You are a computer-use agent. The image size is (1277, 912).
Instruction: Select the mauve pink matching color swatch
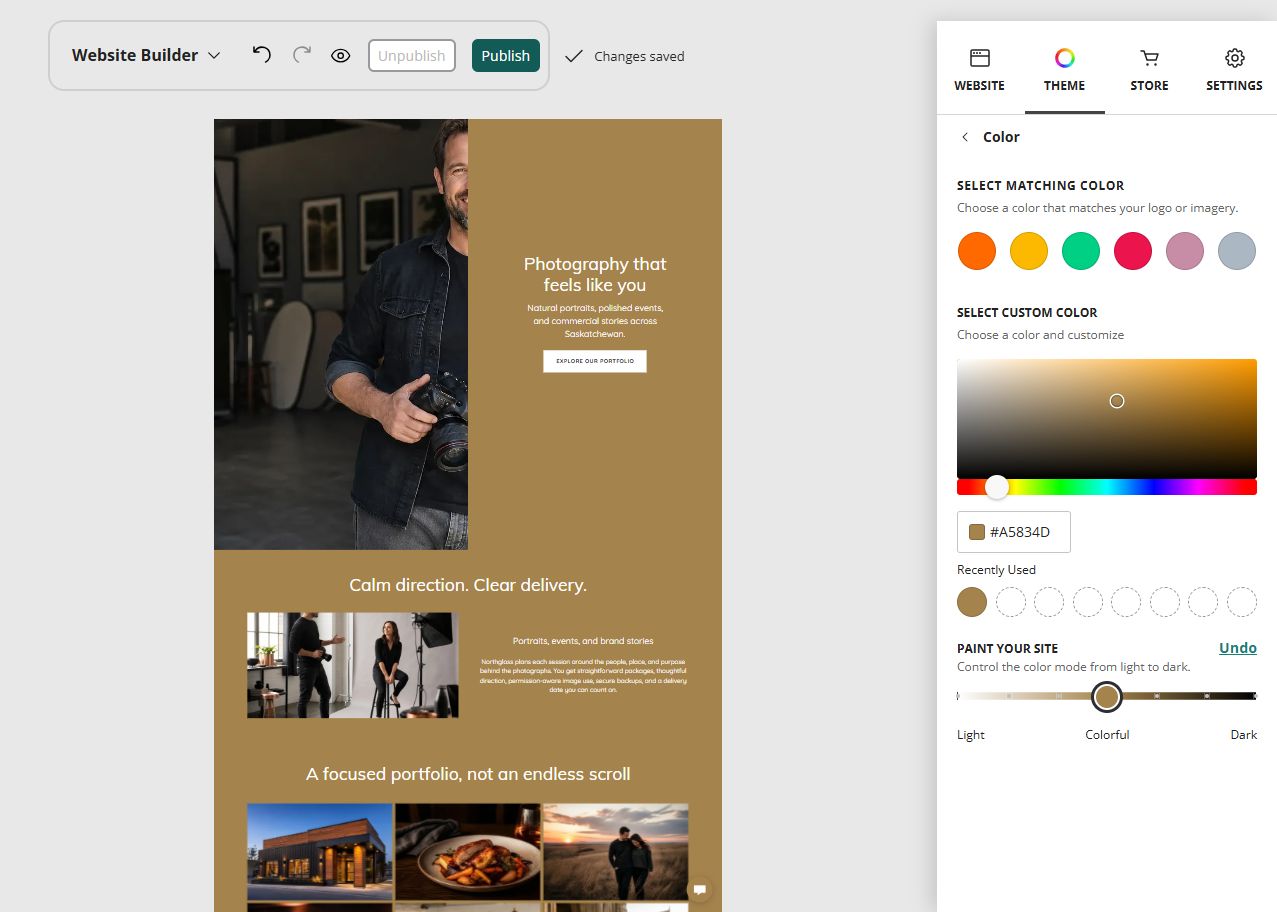point(1185,251)
